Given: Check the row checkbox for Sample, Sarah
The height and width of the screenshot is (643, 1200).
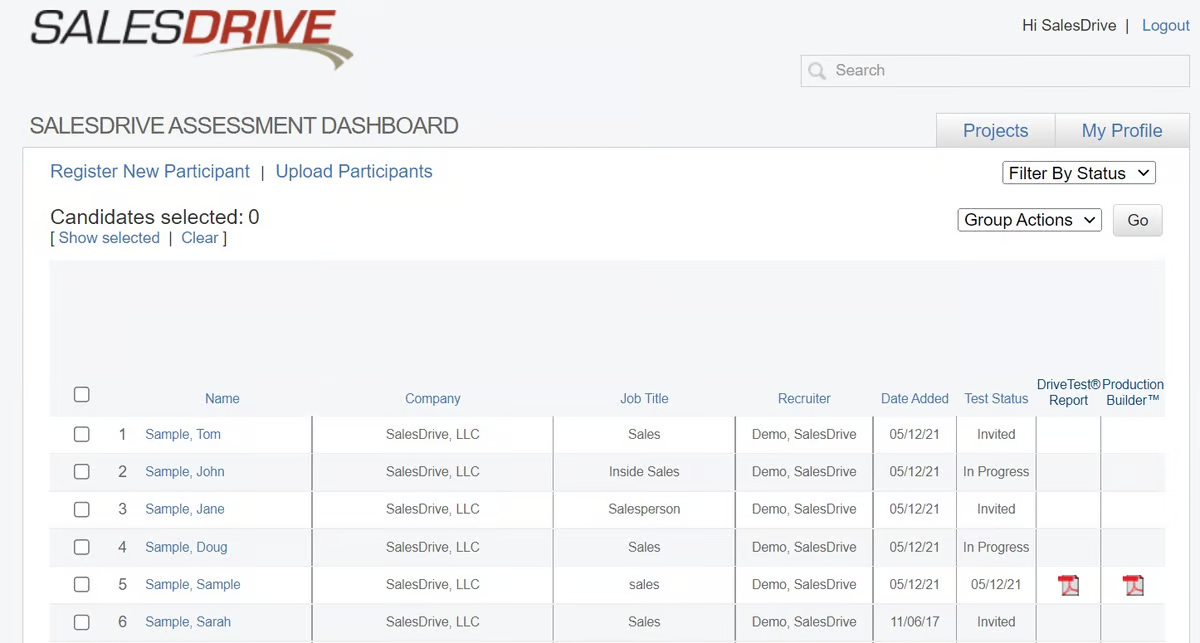Looking at the screenshot, I should [81, 621].
